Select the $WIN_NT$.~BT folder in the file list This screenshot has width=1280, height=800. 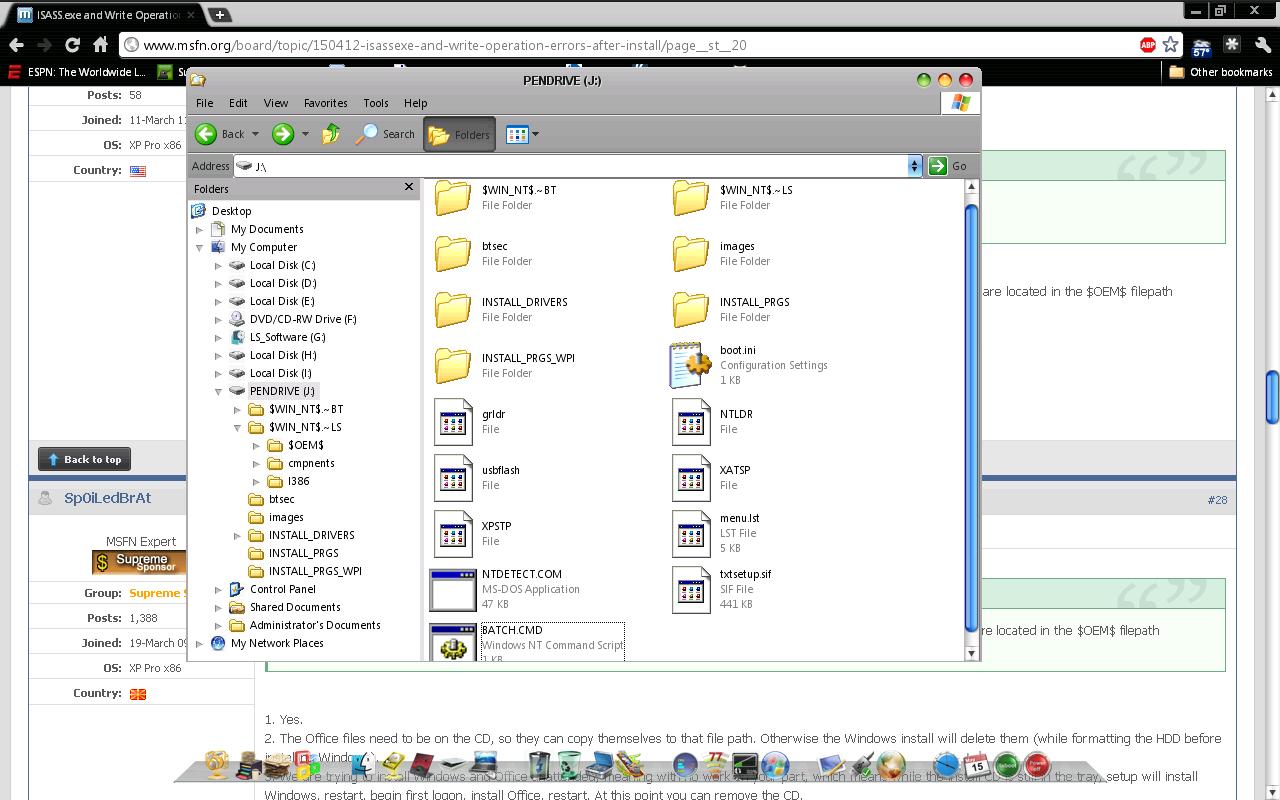(453, 197)
